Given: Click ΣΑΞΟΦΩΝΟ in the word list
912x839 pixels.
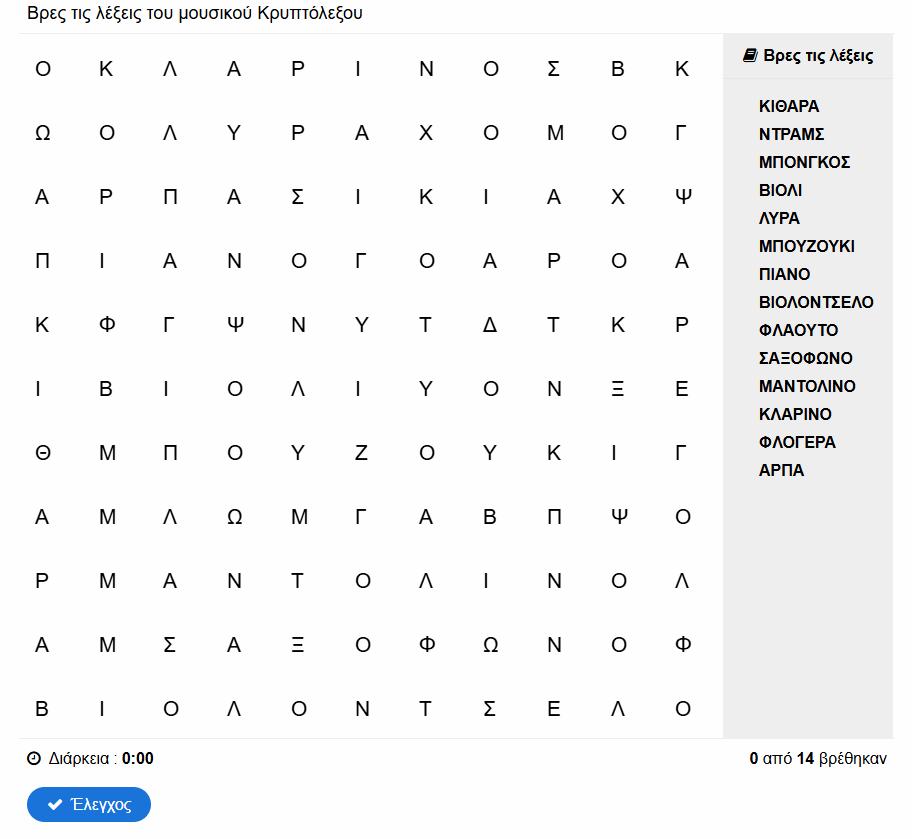Looking at the screenshot, I should (806, 358).
